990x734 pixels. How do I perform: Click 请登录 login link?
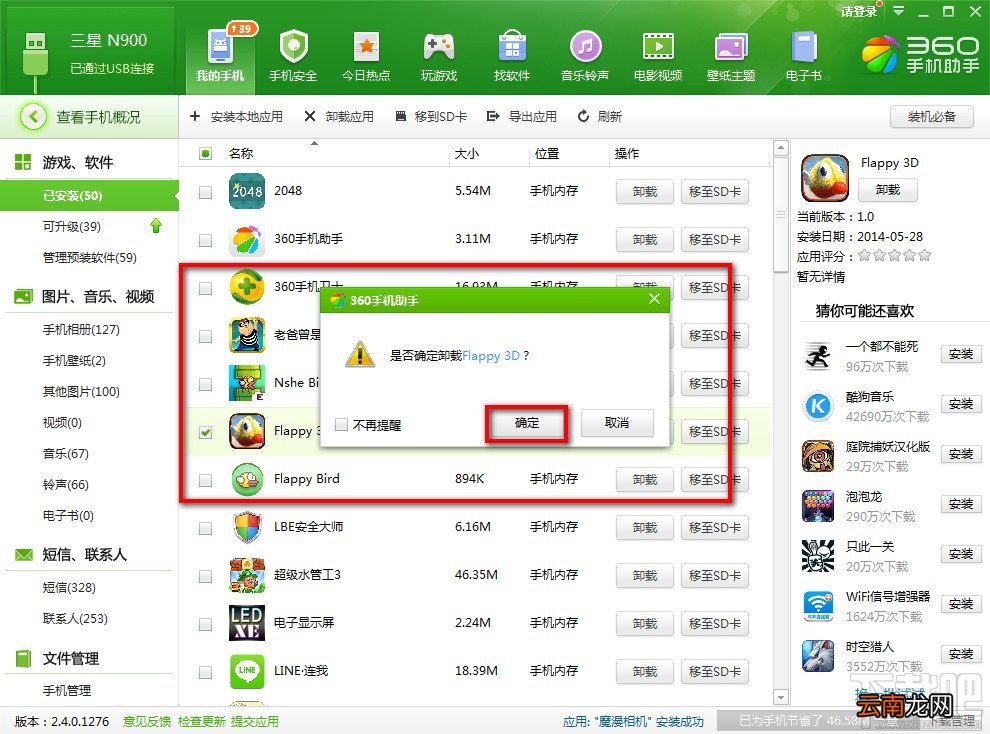click(x=859, y=11)
